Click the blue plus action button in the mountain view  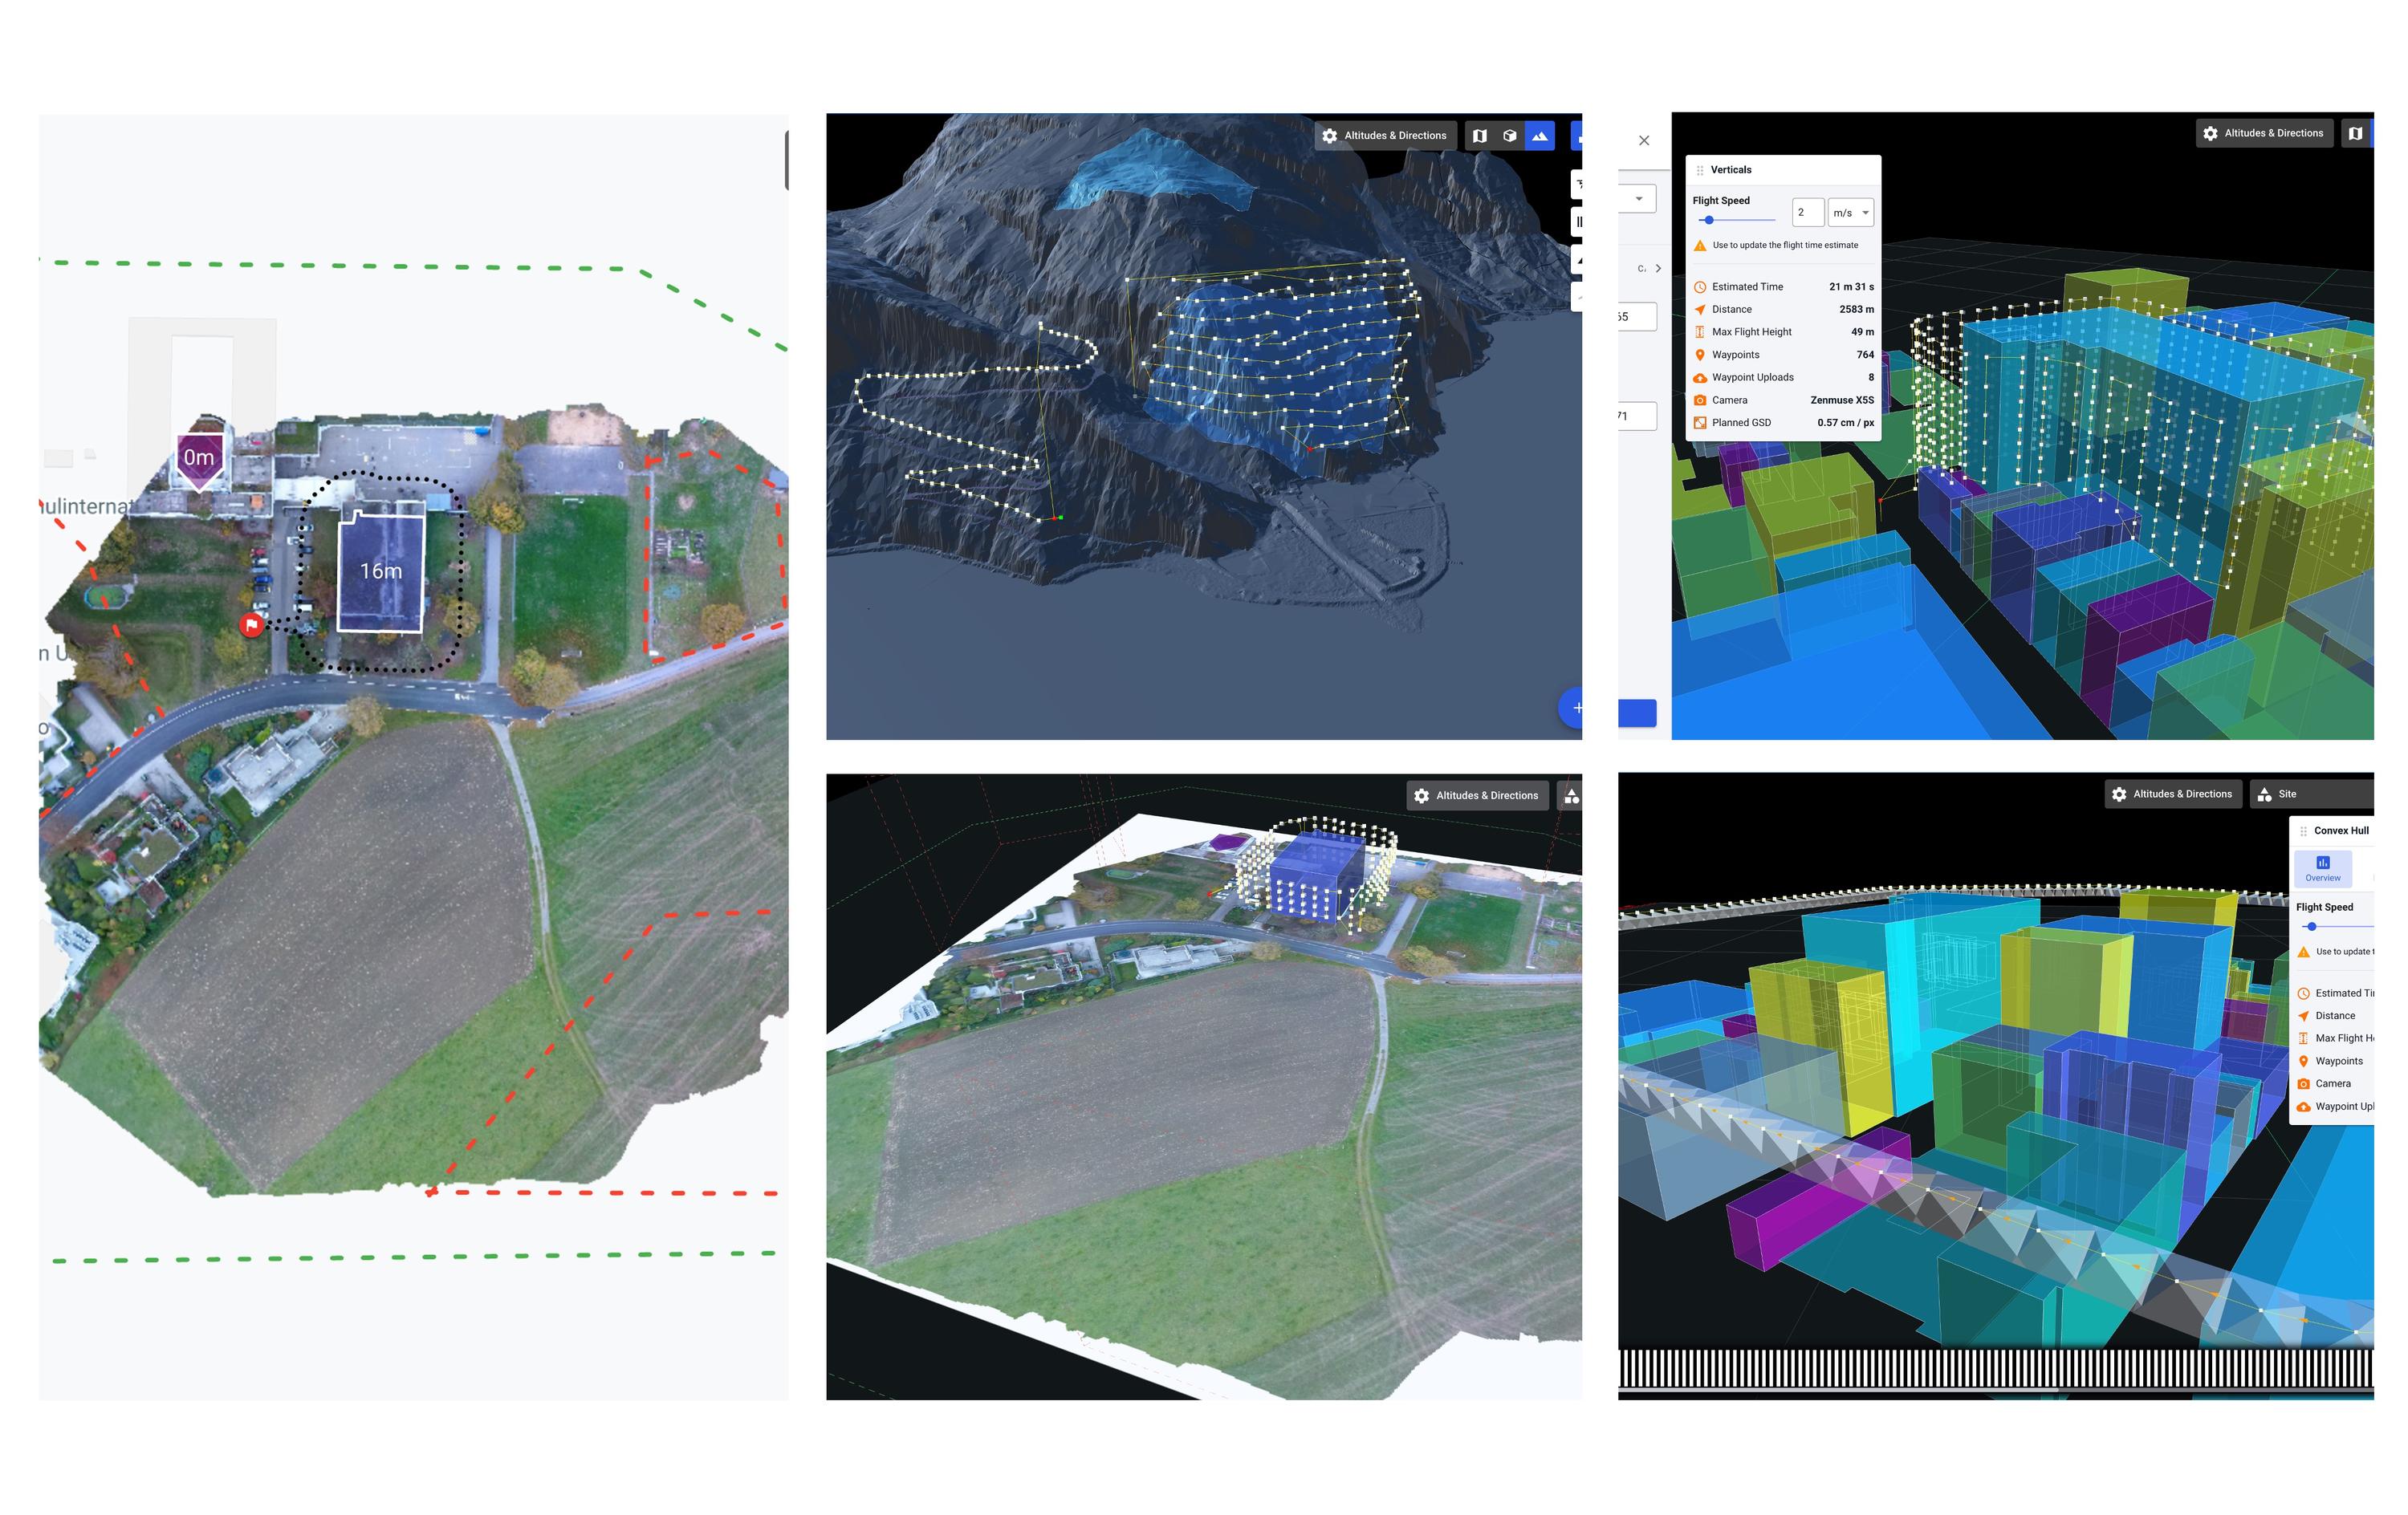click(1578, 708)
